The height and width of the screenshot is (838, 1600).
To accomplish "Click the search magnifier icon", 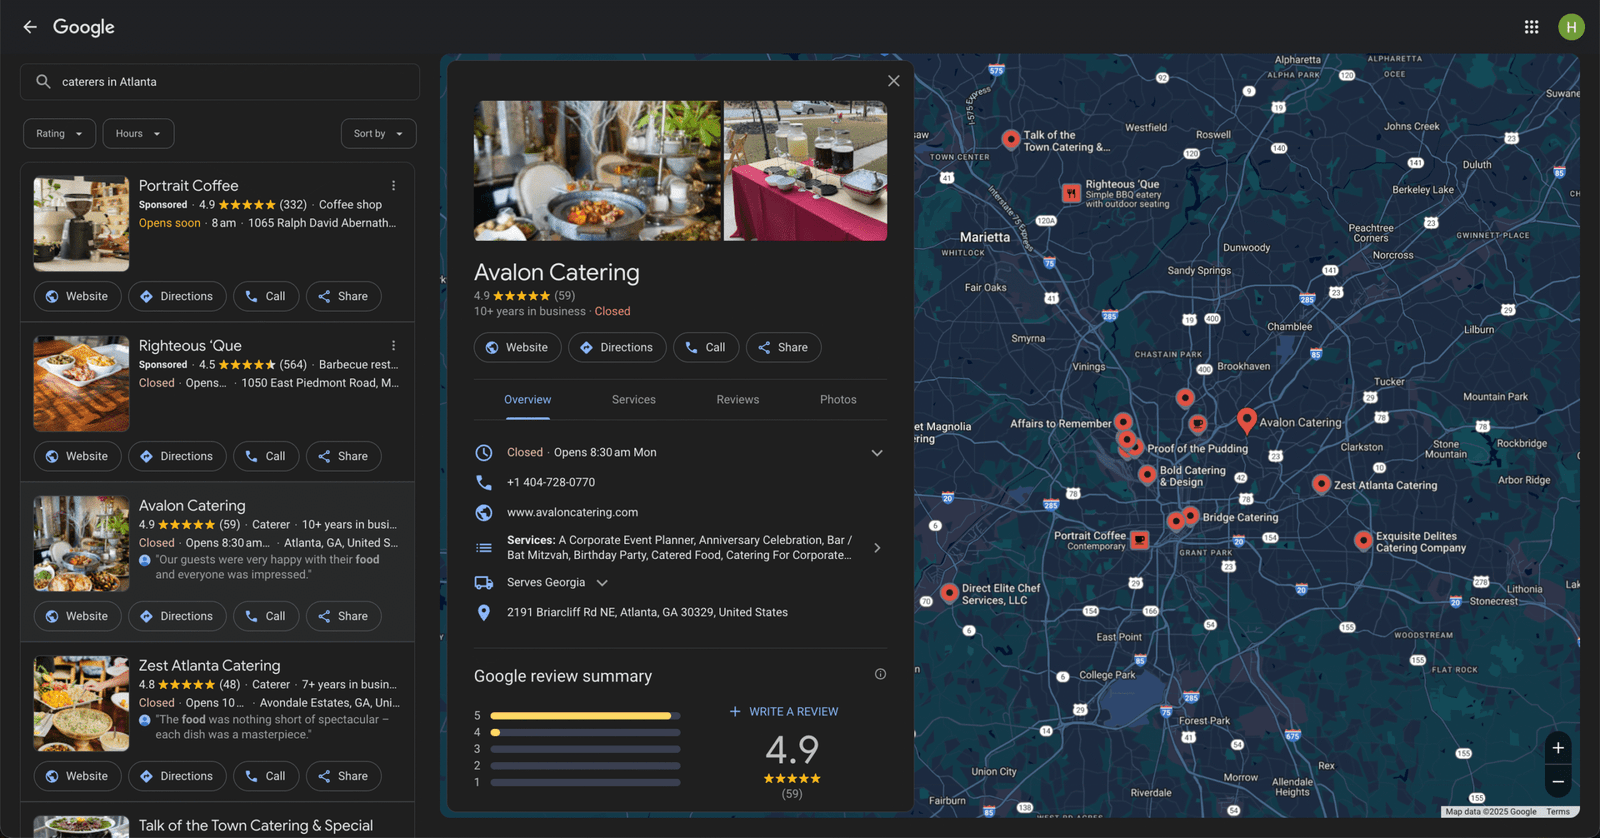I will click(x=43, y=82).
